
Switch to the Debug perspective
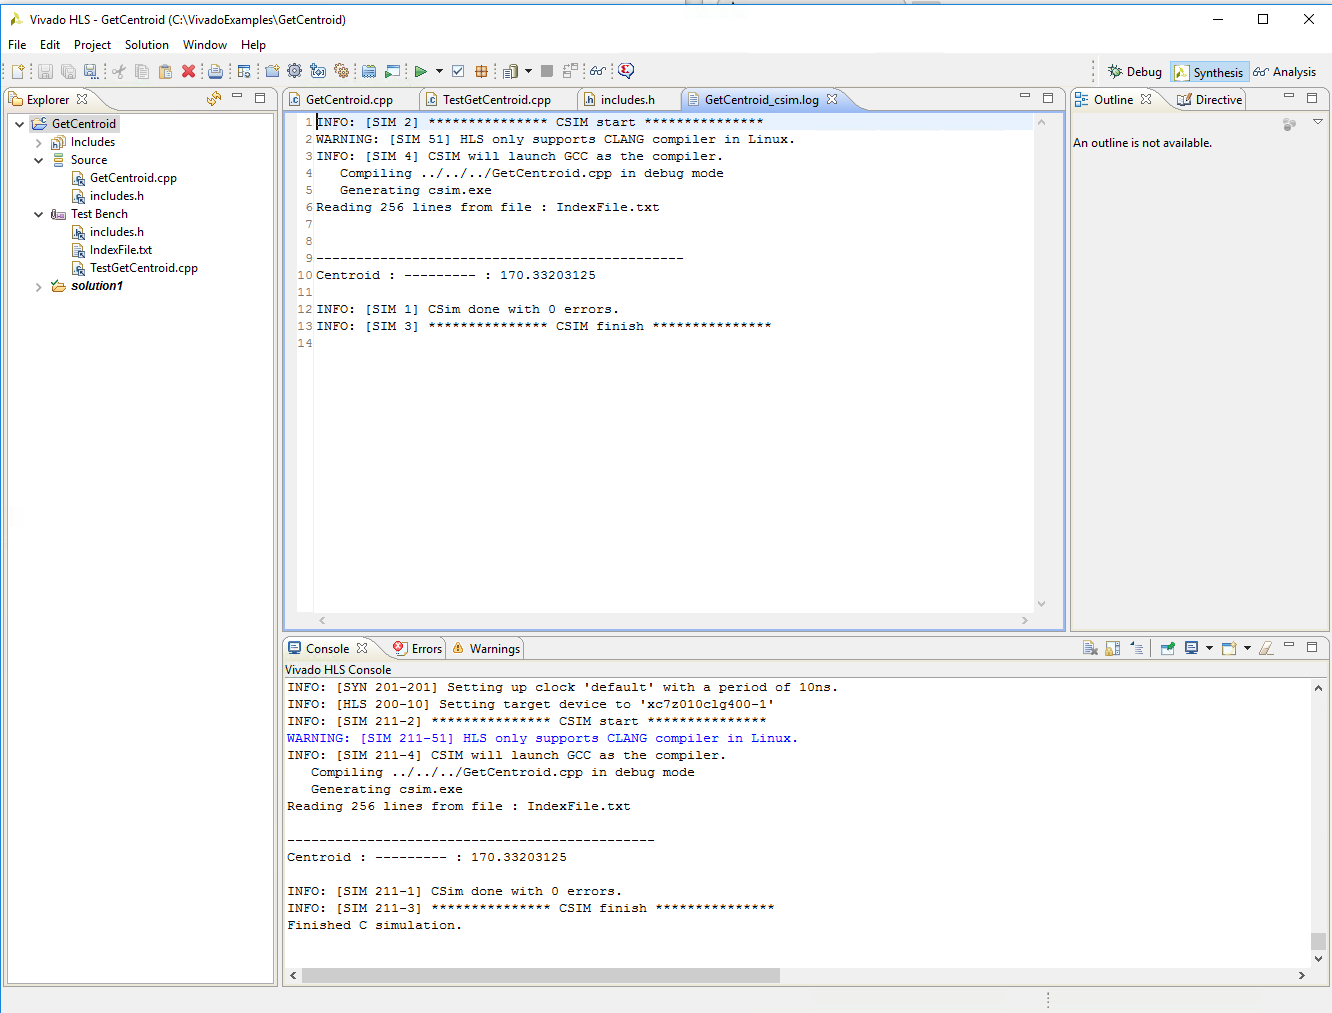pyautogui.click(x=1134, y=72)
